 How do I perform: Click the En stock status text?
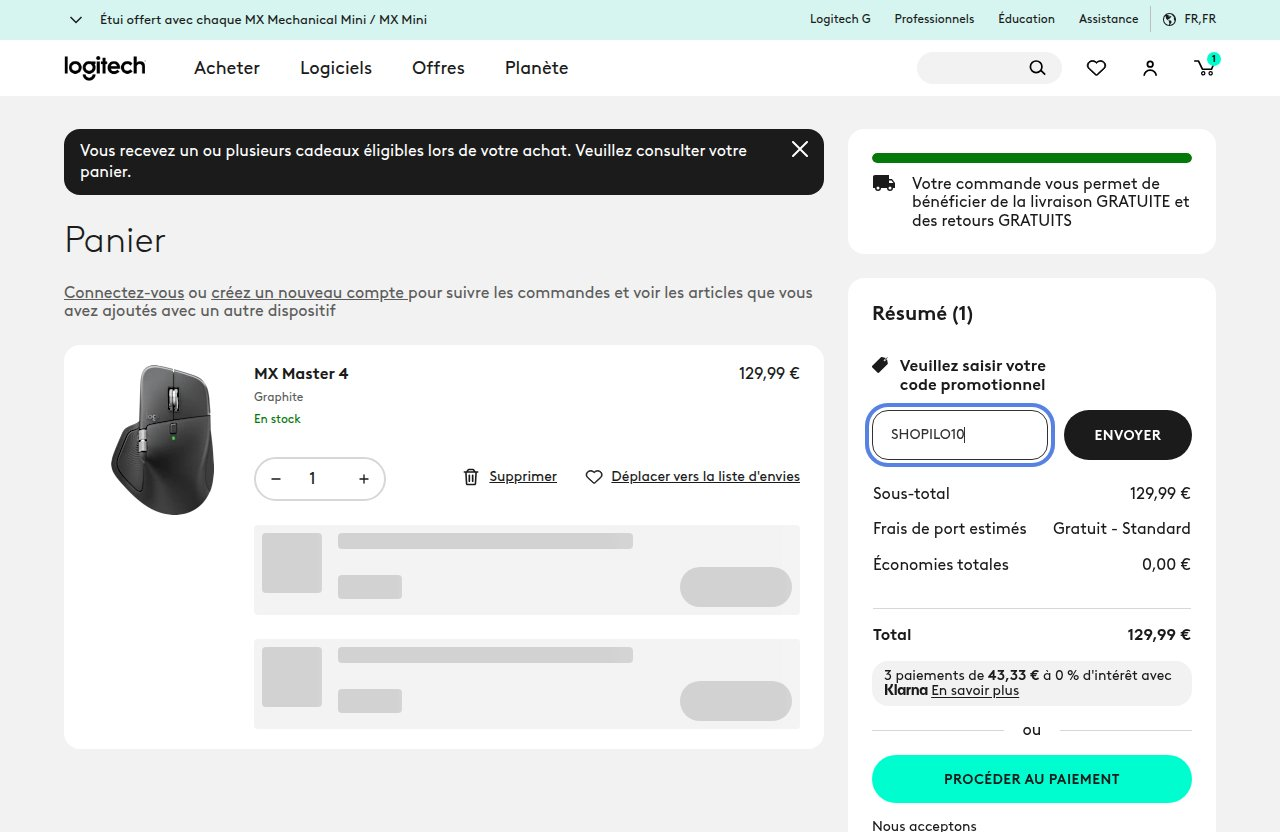point(277,419)
